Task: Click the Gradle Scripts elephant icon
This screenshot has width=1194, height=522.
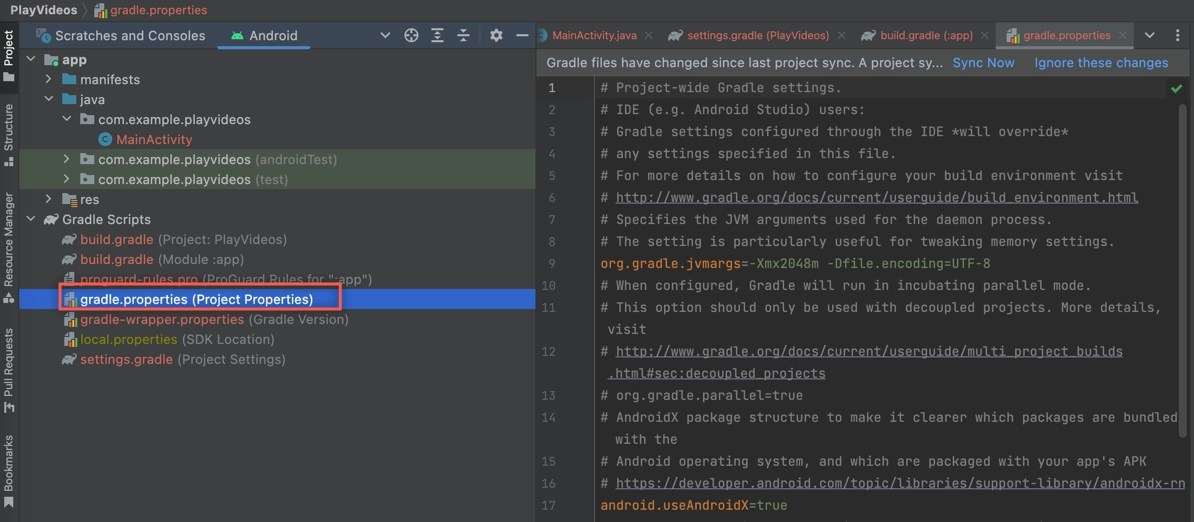Action: [52, 219]
